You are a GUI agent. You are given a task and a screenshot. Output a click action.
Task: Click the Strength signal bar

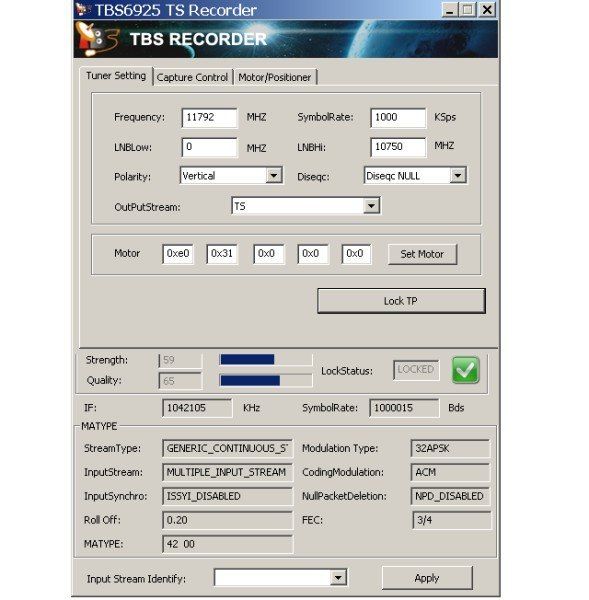[266, 359]
